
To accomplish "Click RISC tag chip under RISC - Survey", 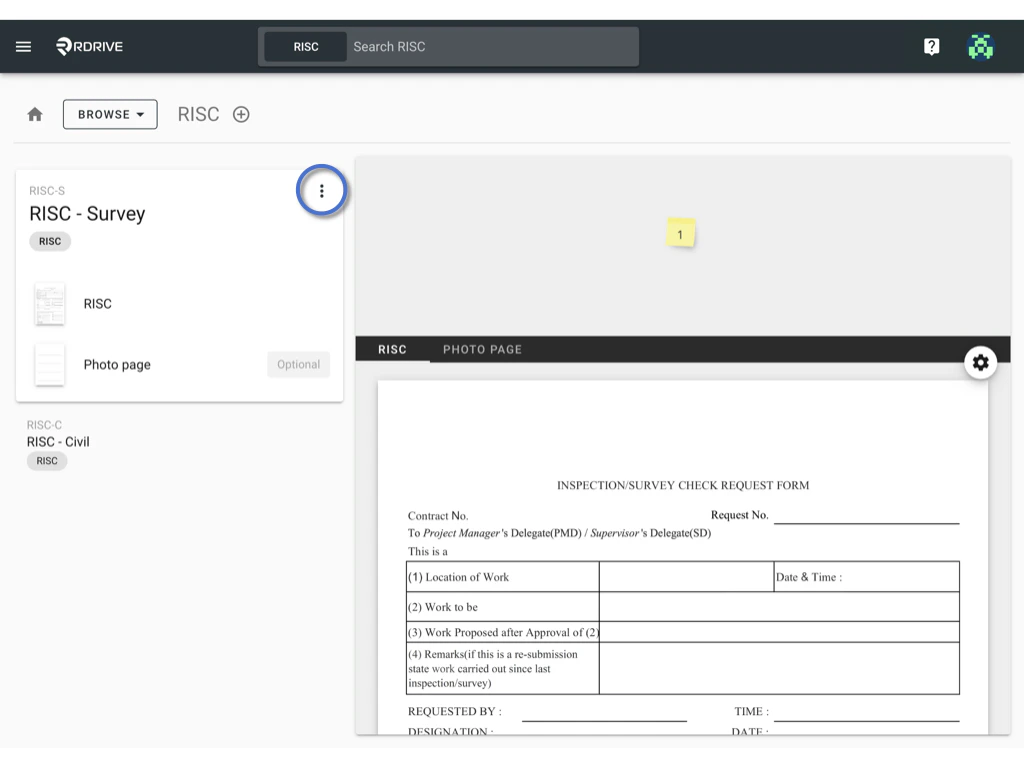I will click(x=50, y=241).
